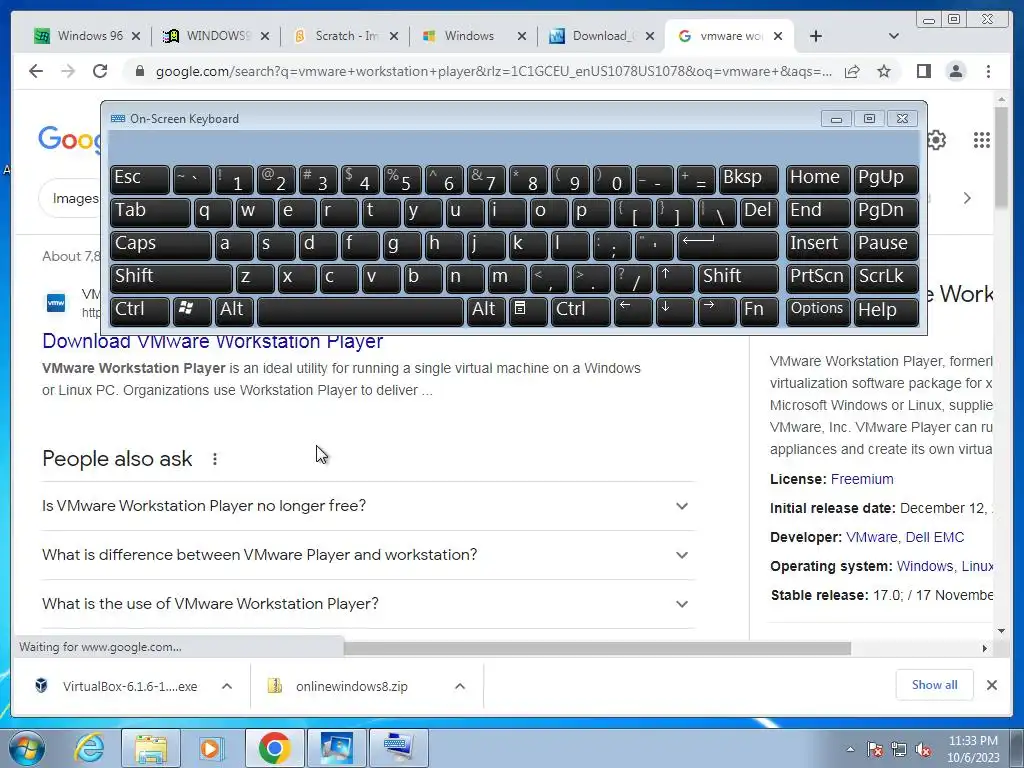The width and height of the screenshot is (1024, 768).
Task: Click more options dots beside People also ask
Action: pos(215,459)
